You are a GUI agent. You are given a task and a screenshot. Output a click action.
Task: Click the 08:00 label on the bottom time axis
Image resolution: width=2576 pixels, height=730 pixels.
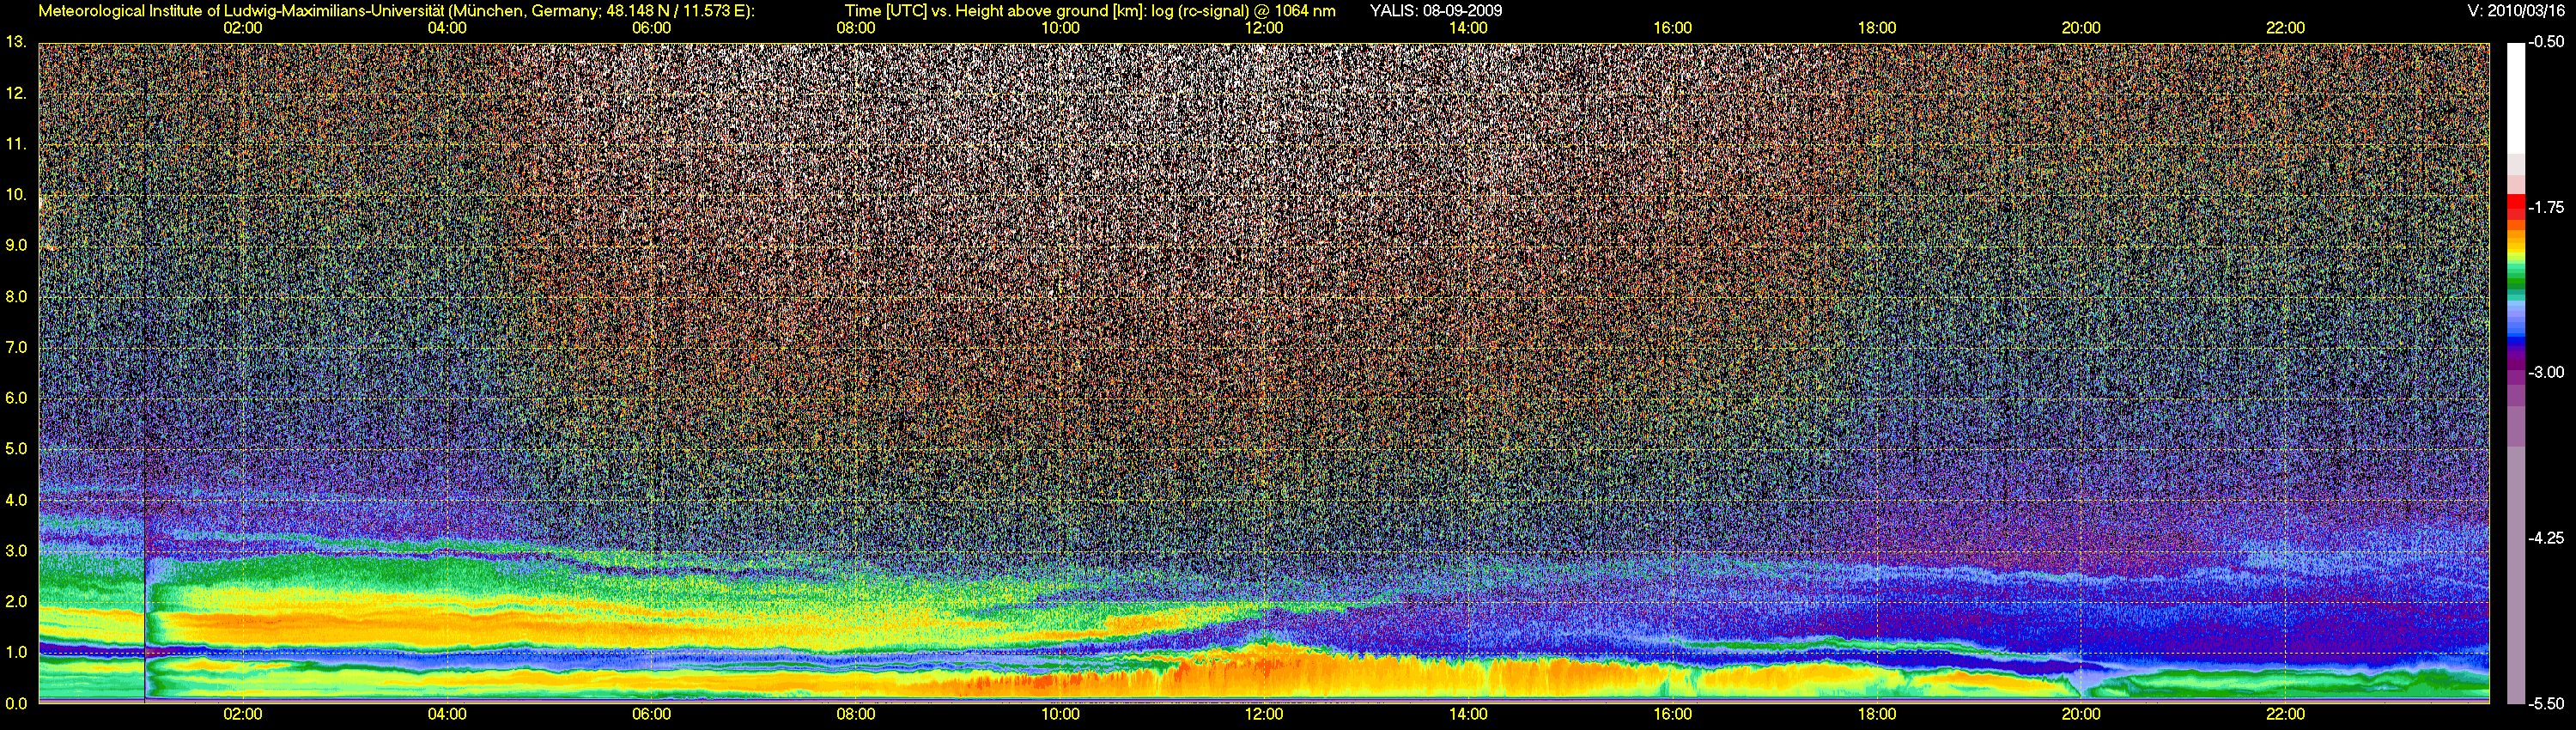tap(856, 714)
